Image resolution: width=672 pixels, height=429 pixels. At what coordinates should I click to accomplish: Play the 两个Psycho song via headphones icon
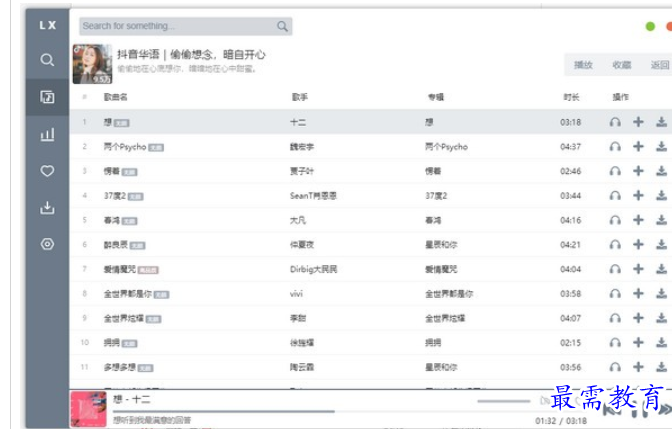(x=615, y=147)
